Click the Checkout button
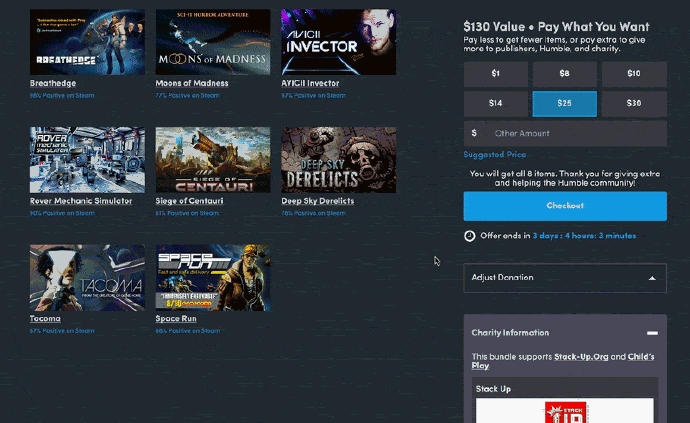The width and height of the screenshot is (690, 423). [x=565, y=206]
